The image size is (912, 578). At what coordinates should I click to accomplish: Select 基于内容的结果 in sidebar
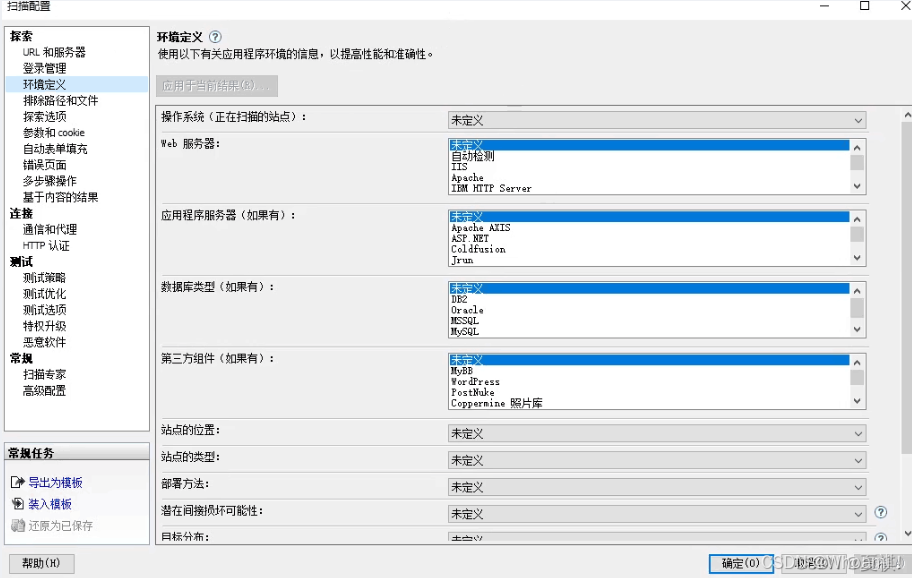coord(60,197)
